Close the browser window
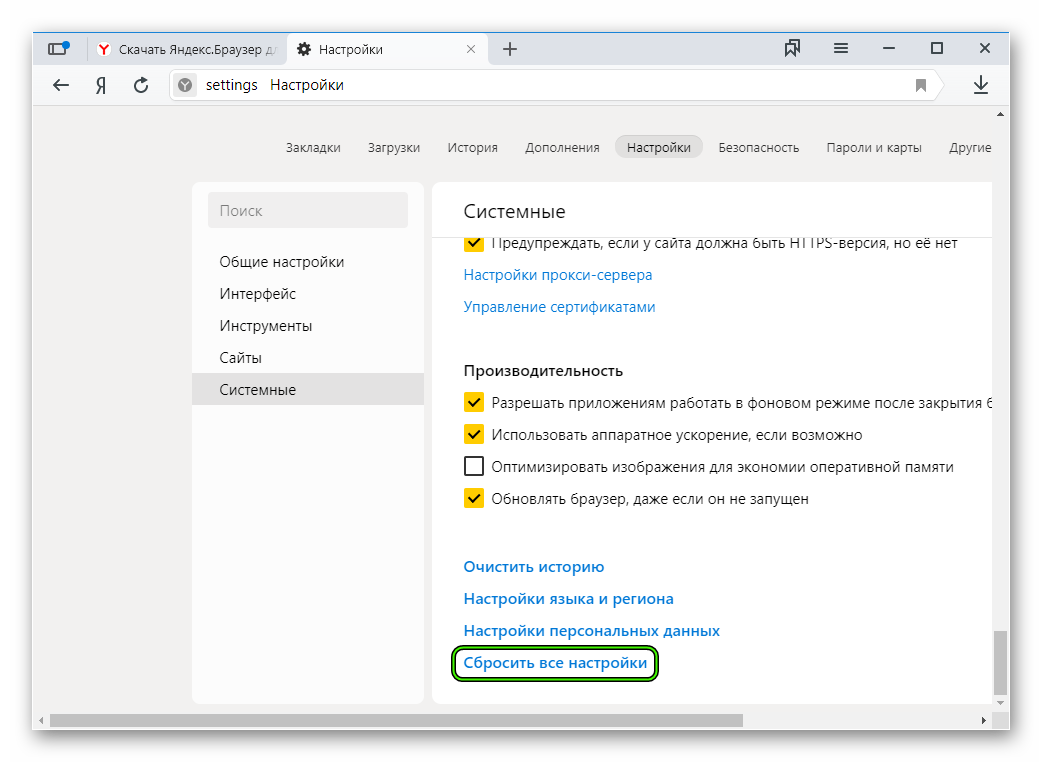The height and width of the screenshot is (762, 1042). coord(985,48)
